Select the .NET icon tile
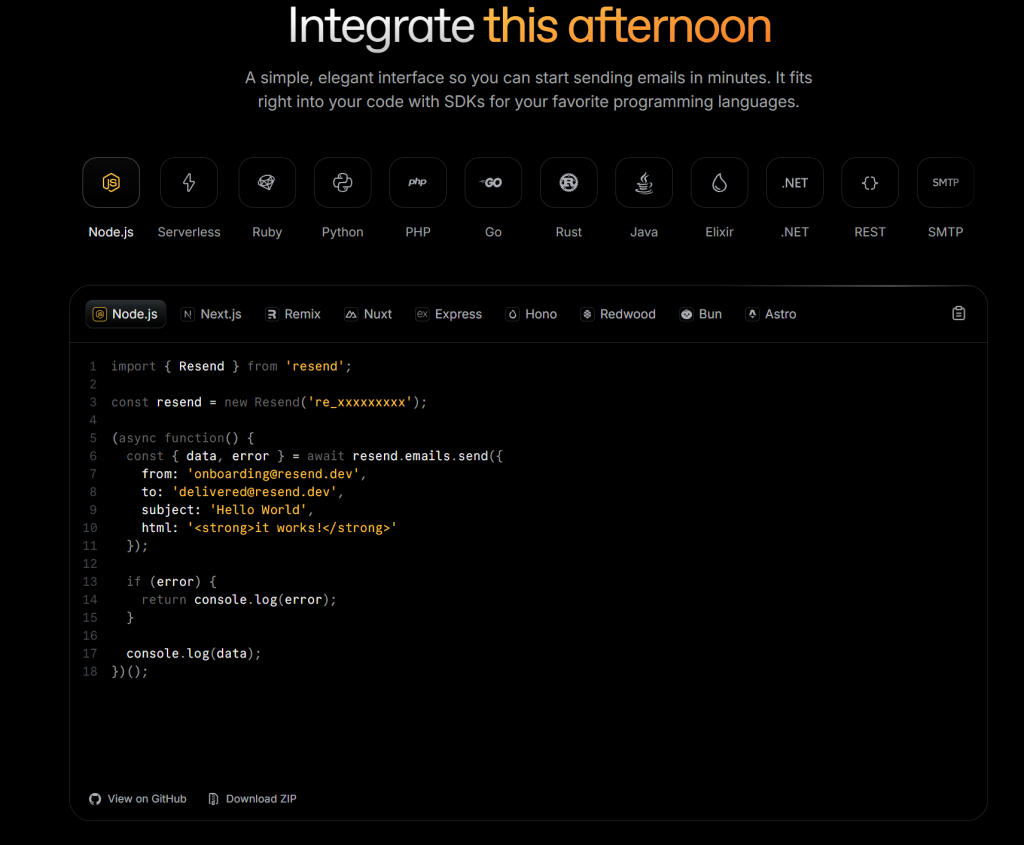Viewport: 1024px width, 845px height. pos(795,182)
